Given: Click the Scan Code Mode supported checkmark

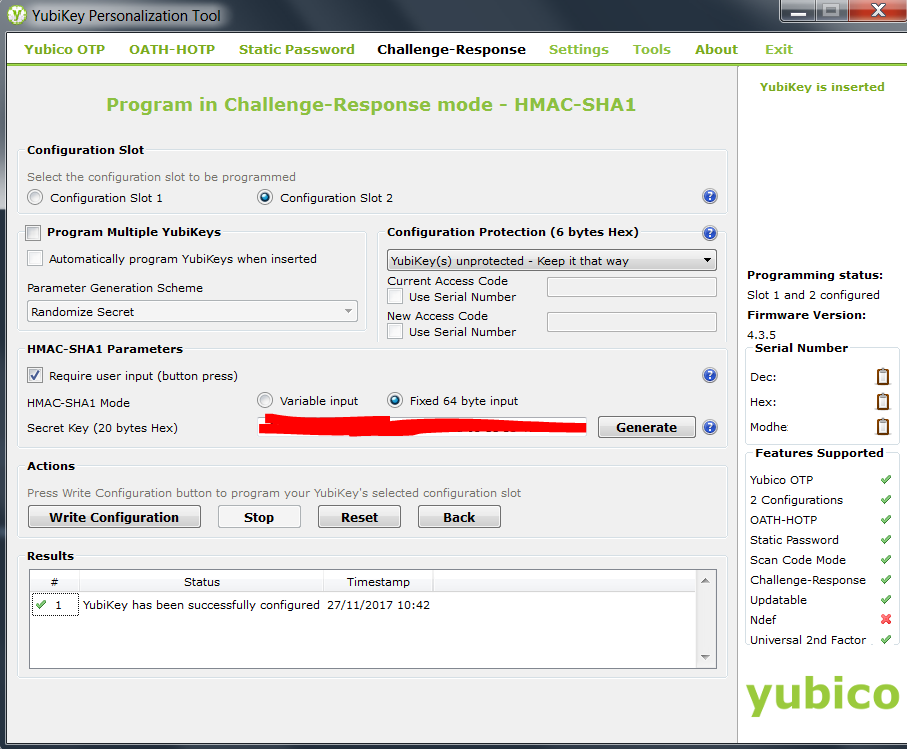Looking at the screenshot, I should point(886,560).
